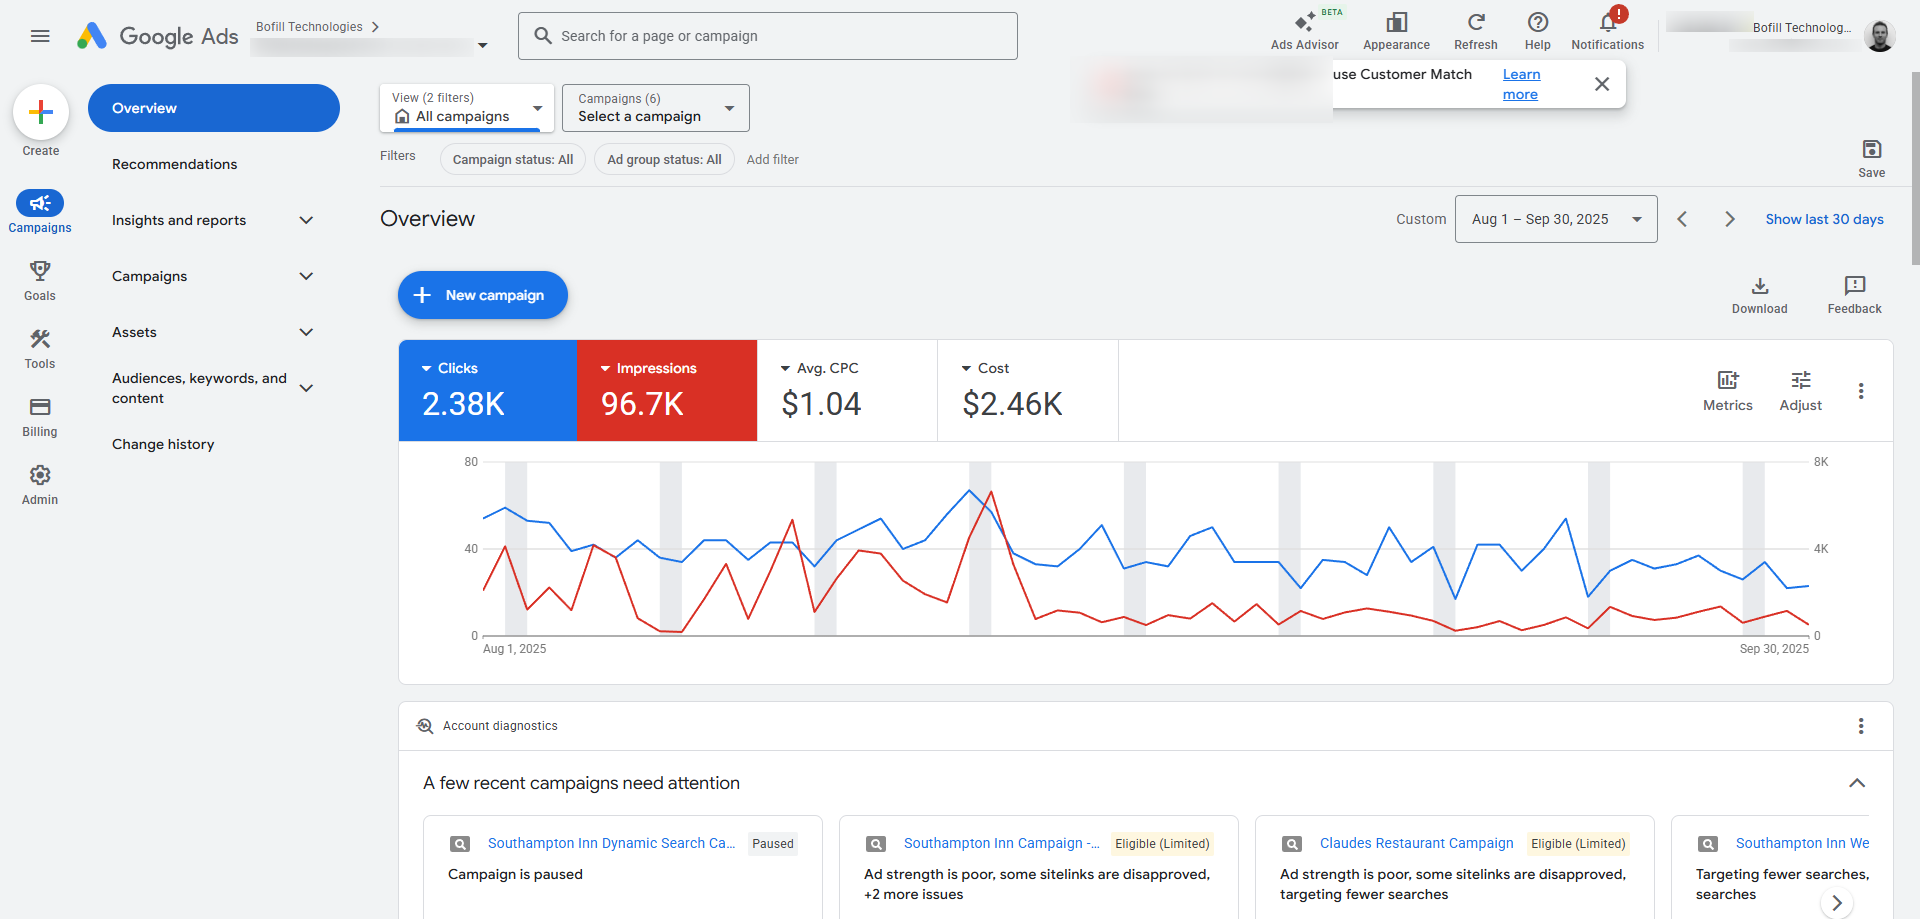Viewport: 1920px width, 919px height.
Task: Open the date range dropdown
Action: coord(1556,219)
